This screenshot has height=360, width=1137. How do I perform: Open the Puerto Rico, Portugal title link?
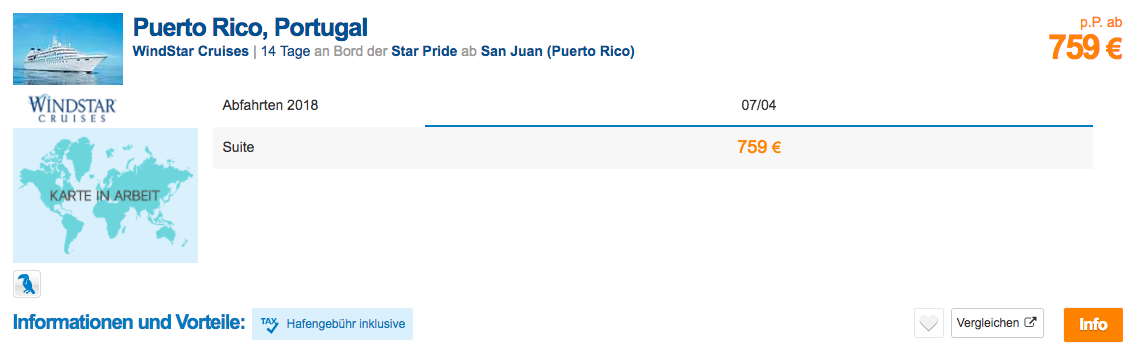pos(251,28)
